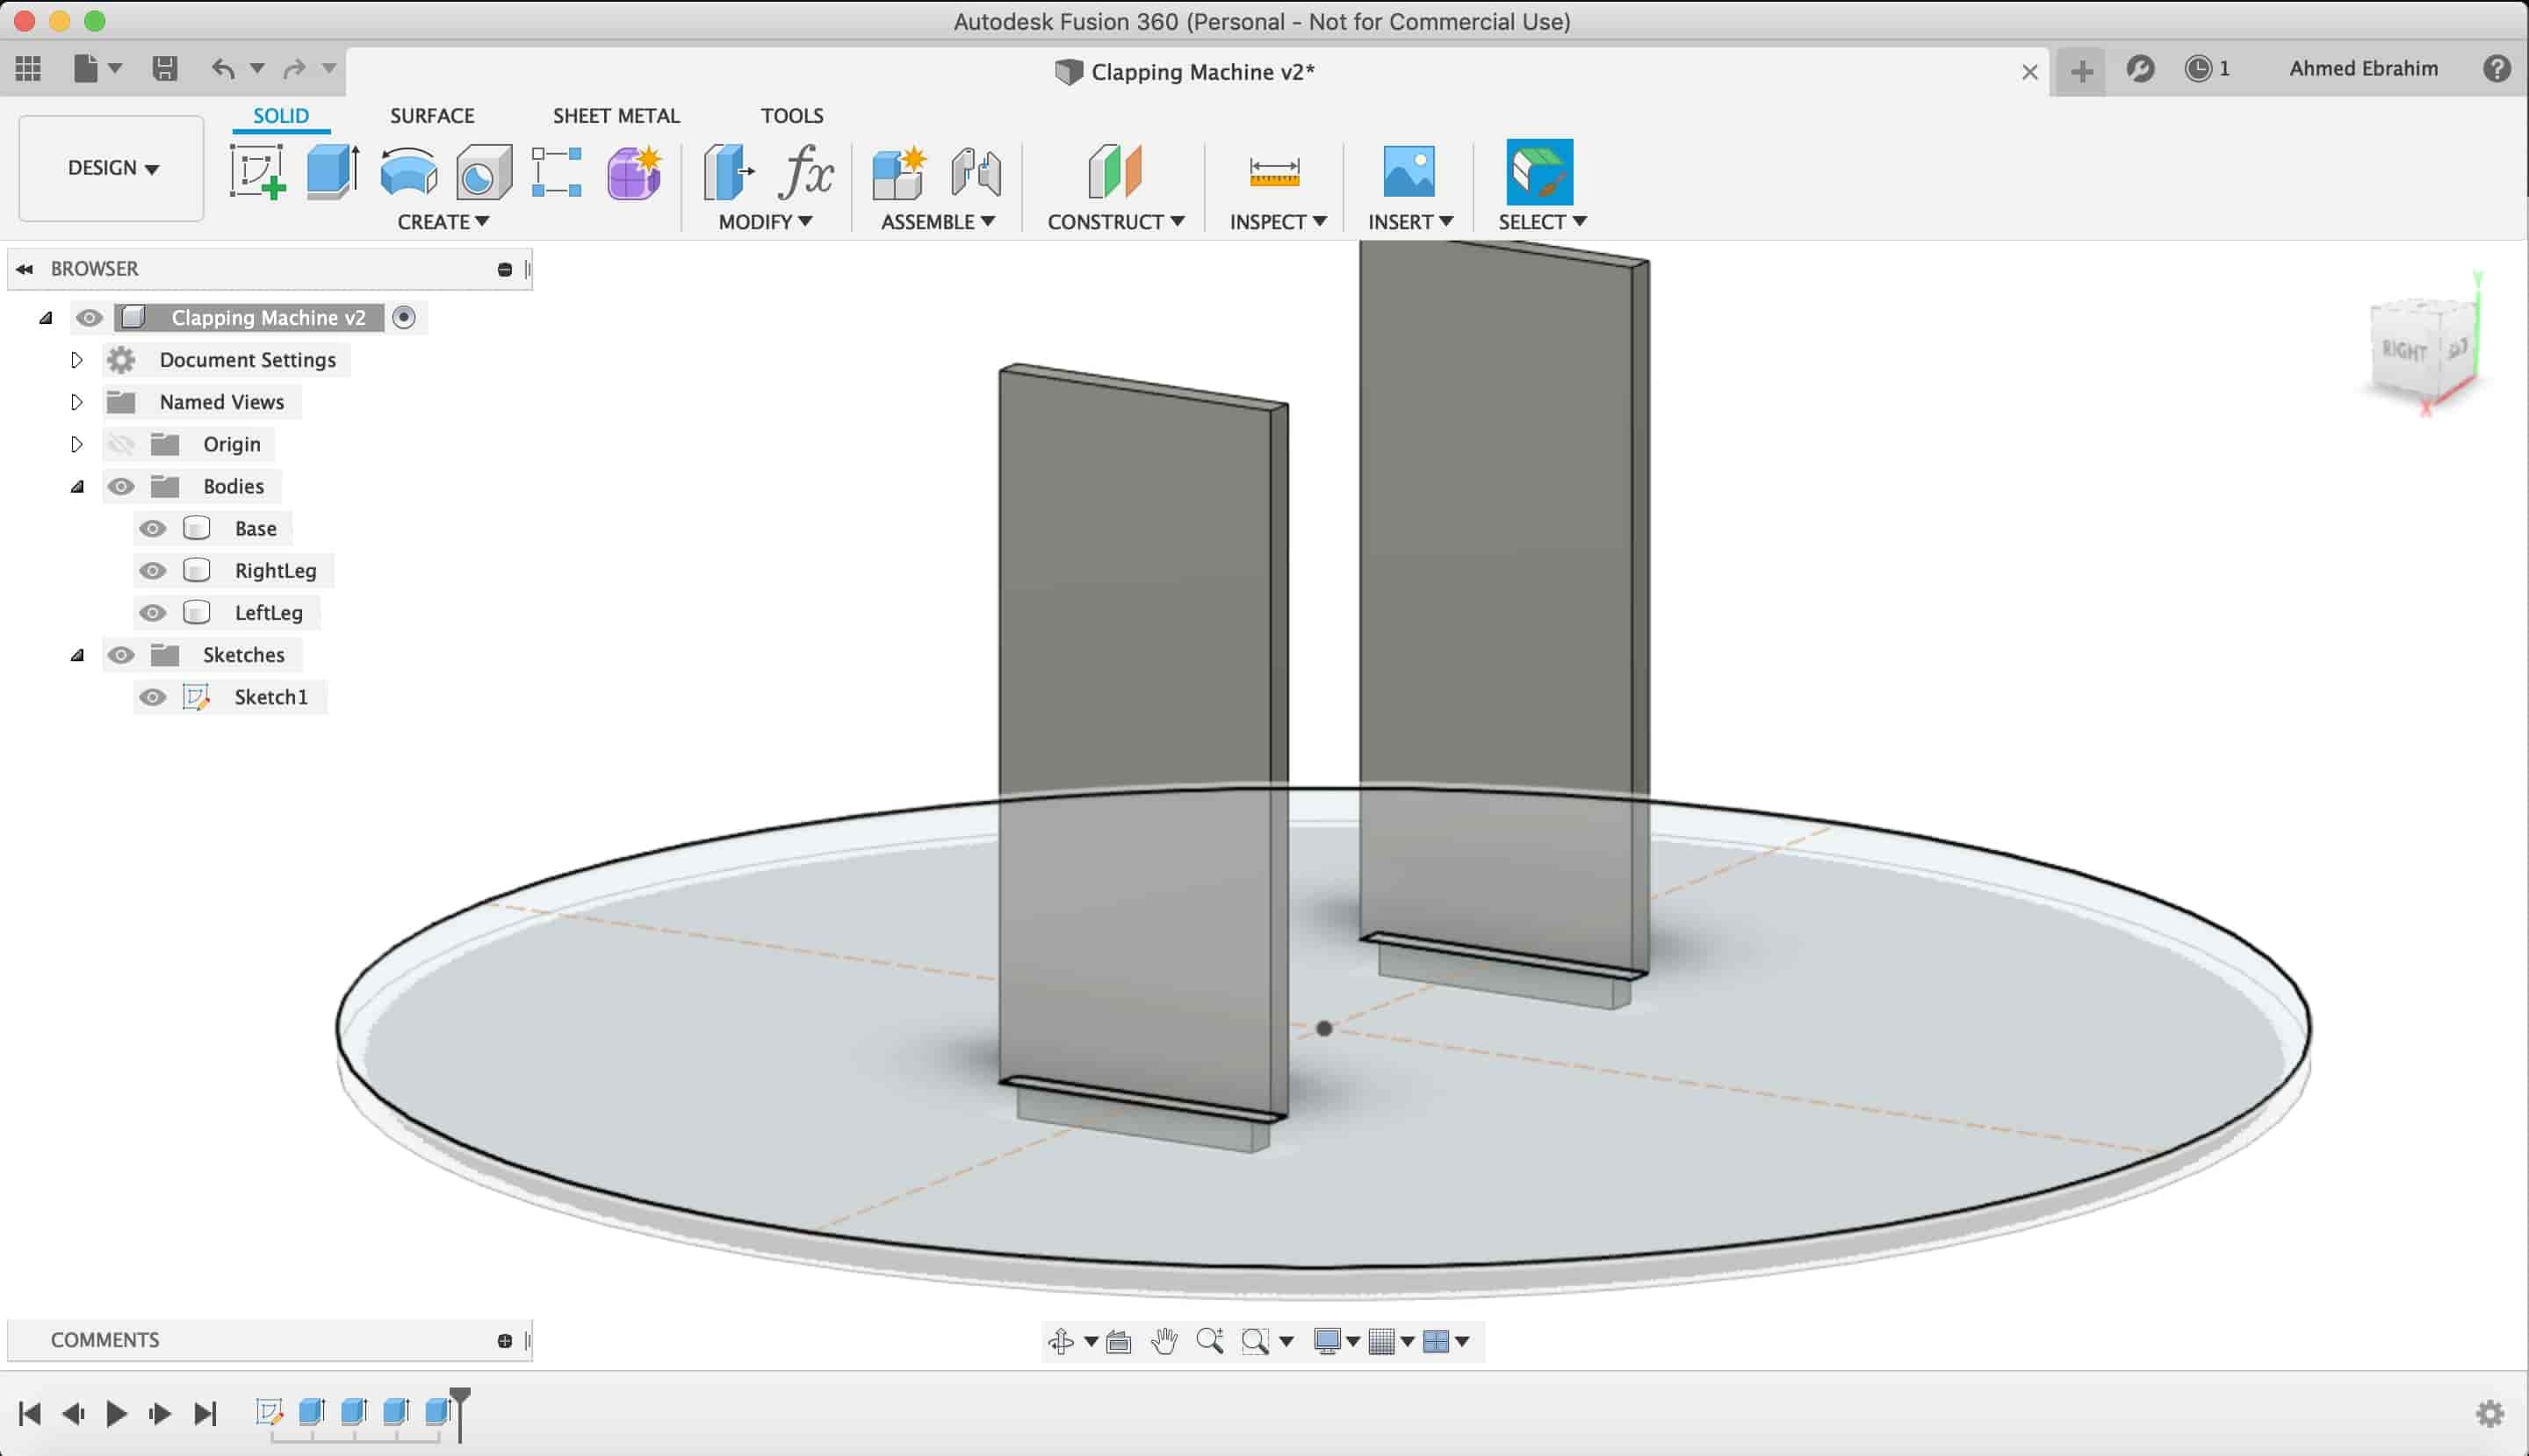
Task: Open the Orbit navigation tool
Action: click(1061, 1341)
